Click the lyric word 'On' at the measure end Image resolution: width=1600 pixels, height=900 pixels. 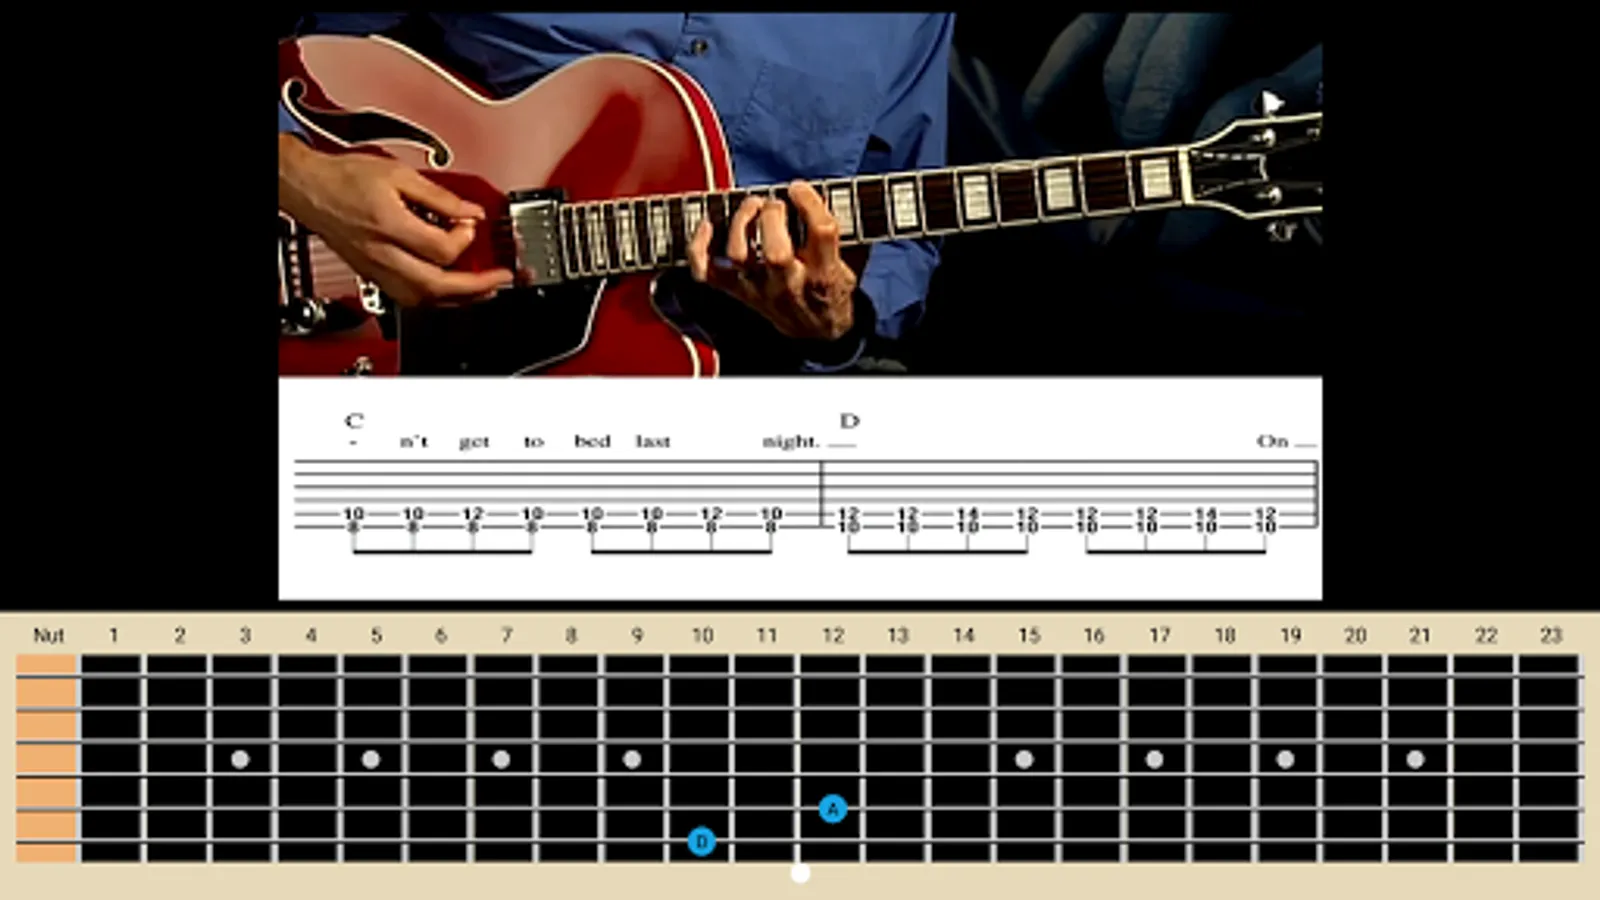[x=1273, y=441]
